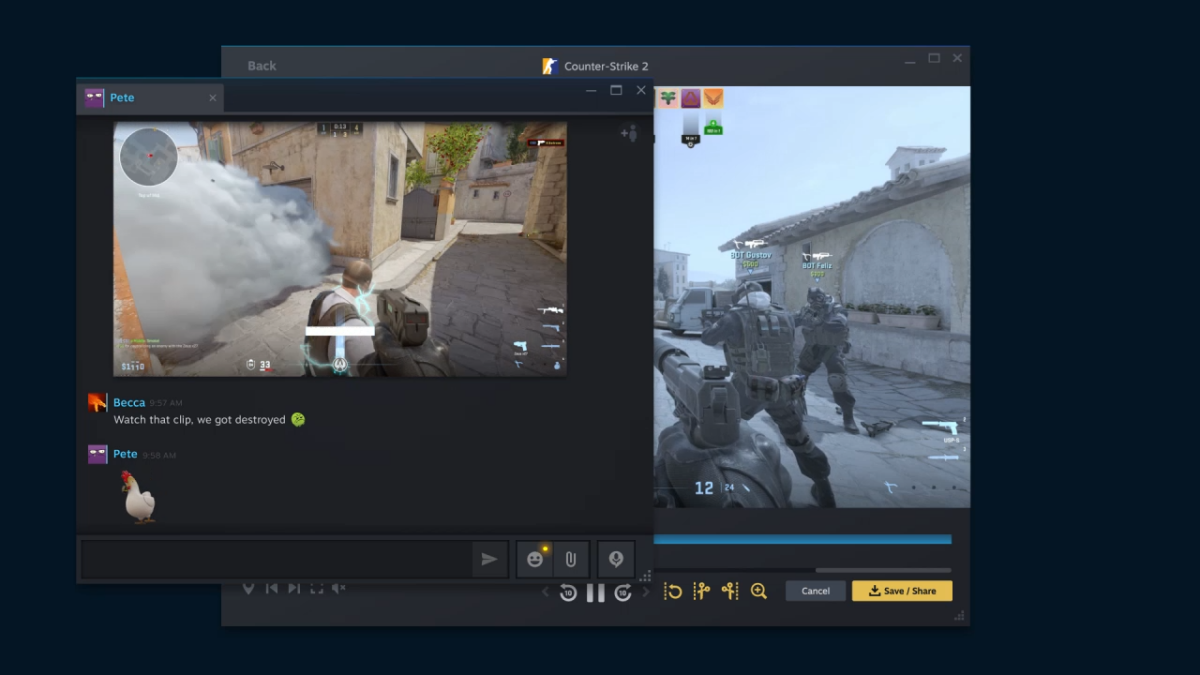The width and height of the screenshot is (1200, 675).
Task: Open the shared clip thumbnail in chat
Action: click(340, 249)
